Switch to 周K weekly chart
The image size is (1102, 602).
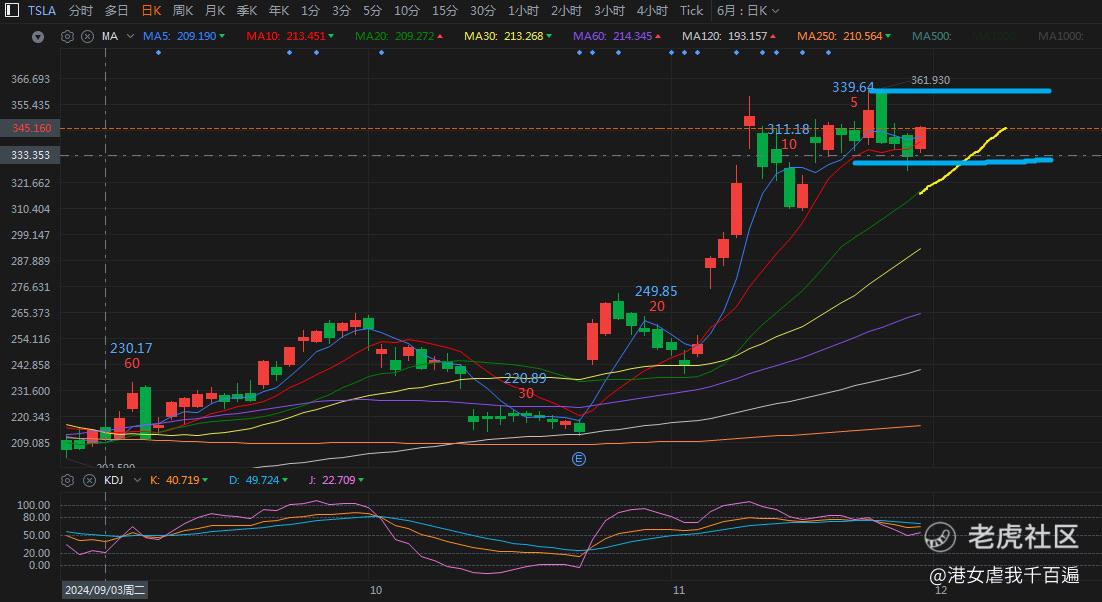[183, 11]
